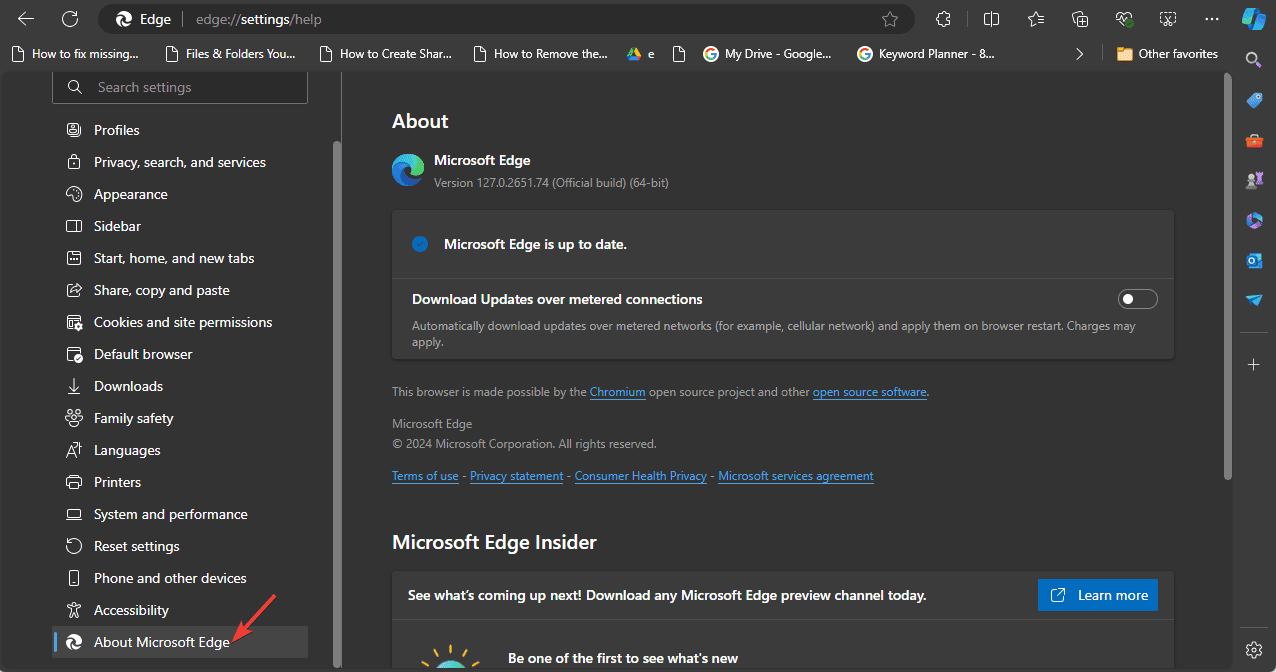The height and width of the screenshot is (672, 1276).
Task: Open Phone and other devices
Action: (x=180, y=578)
